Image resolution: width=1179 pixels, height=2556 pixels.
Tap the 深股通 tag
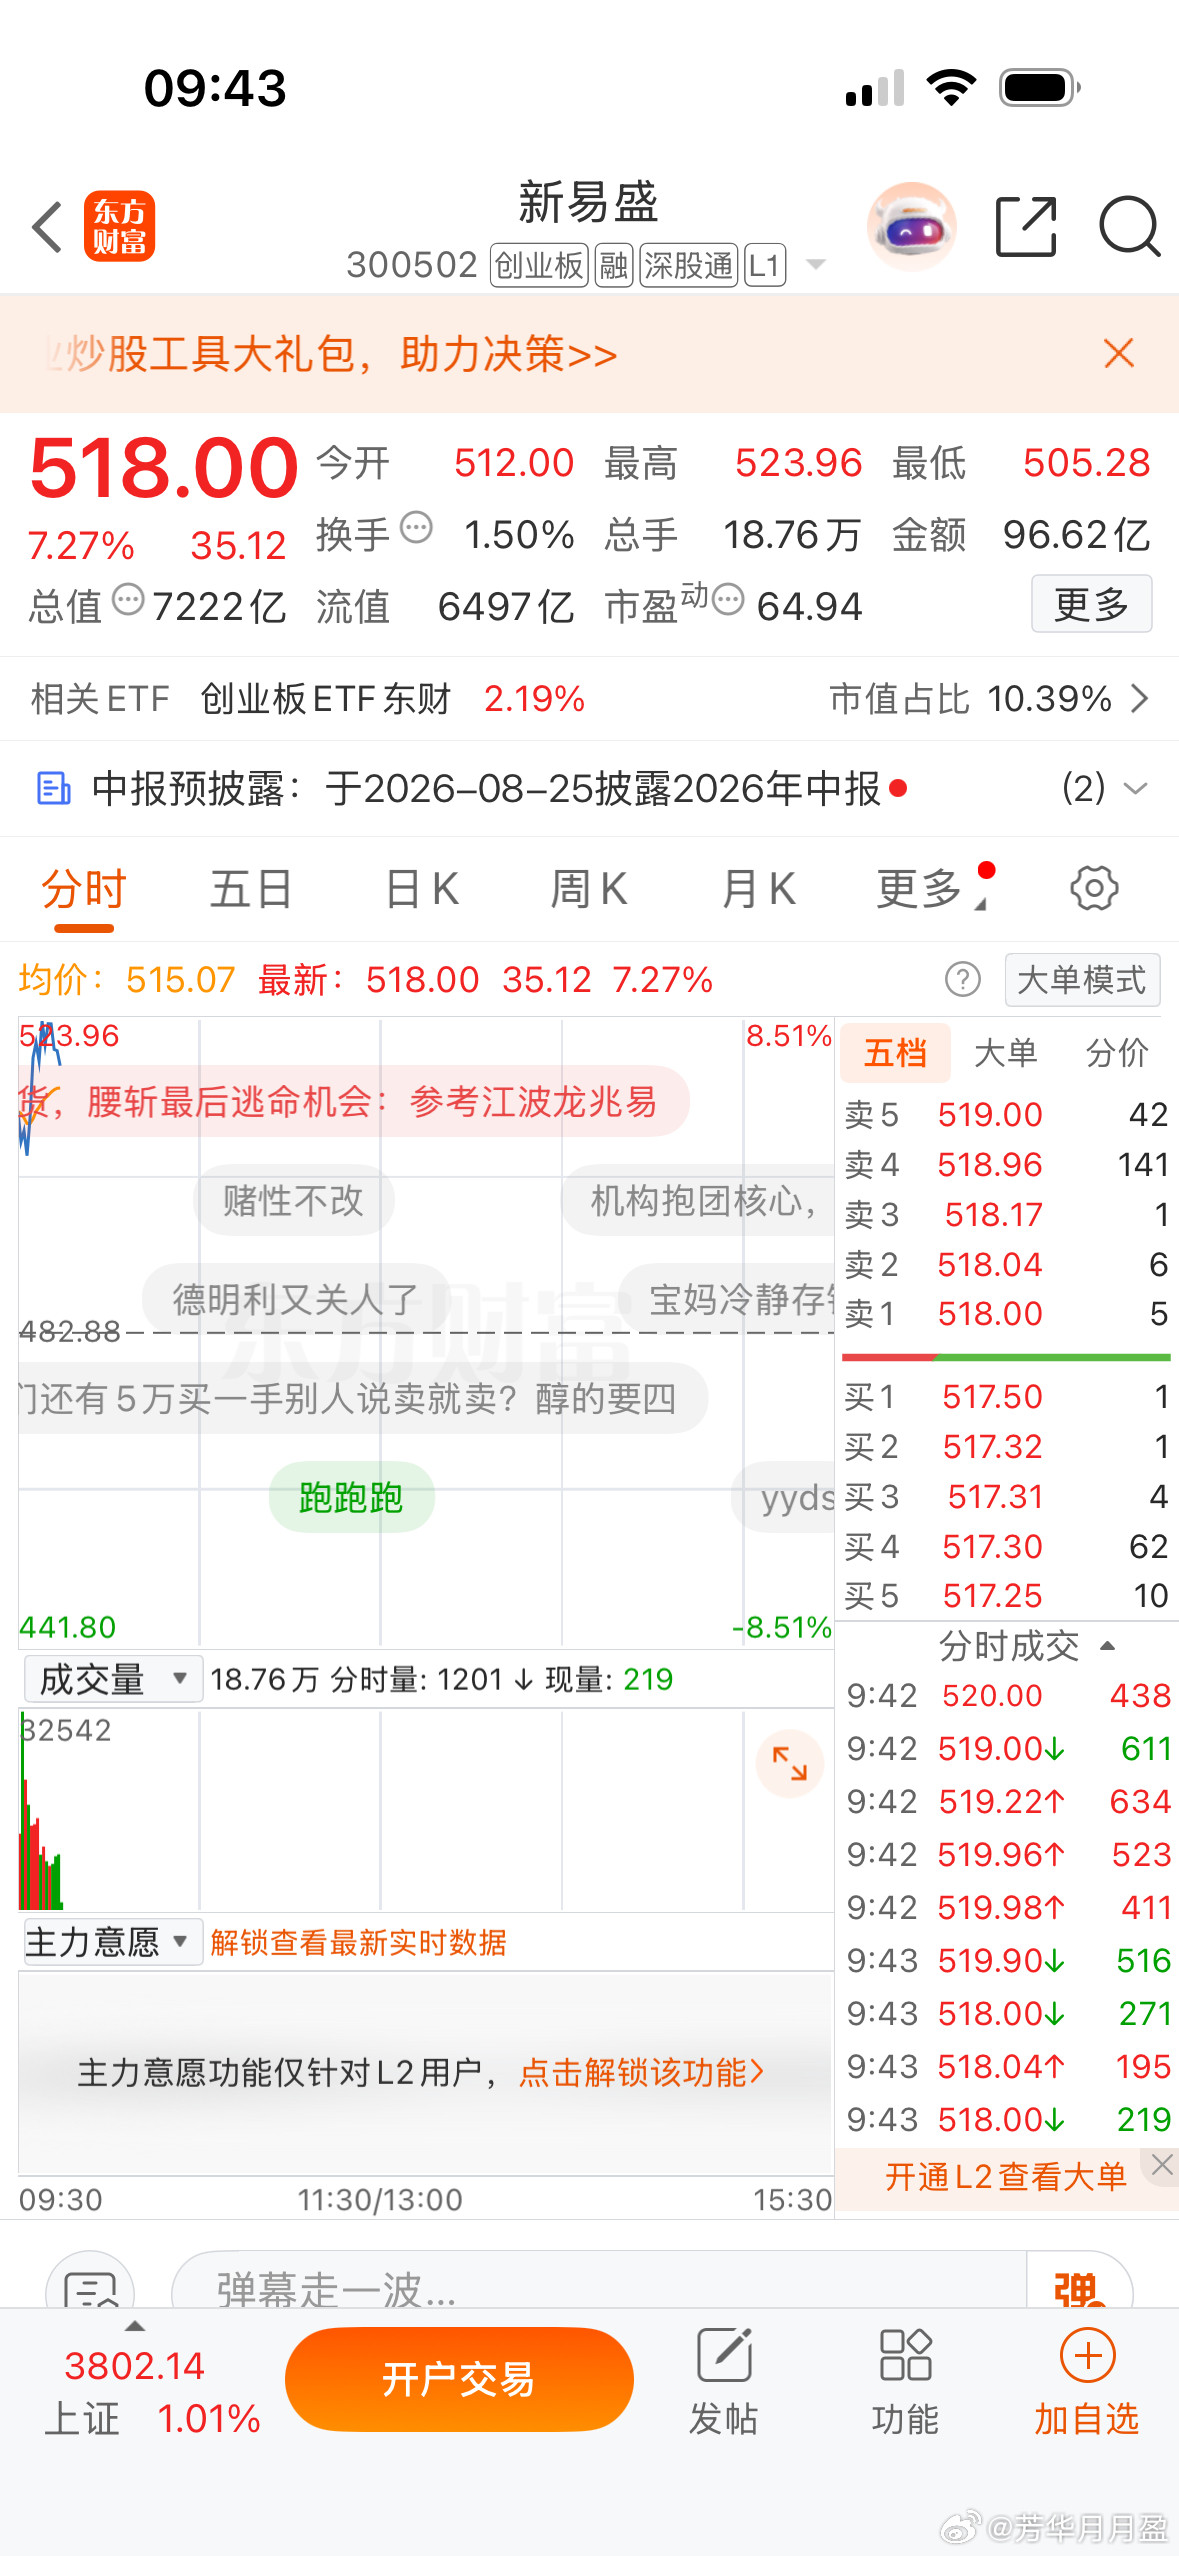[x=689, y=265]
